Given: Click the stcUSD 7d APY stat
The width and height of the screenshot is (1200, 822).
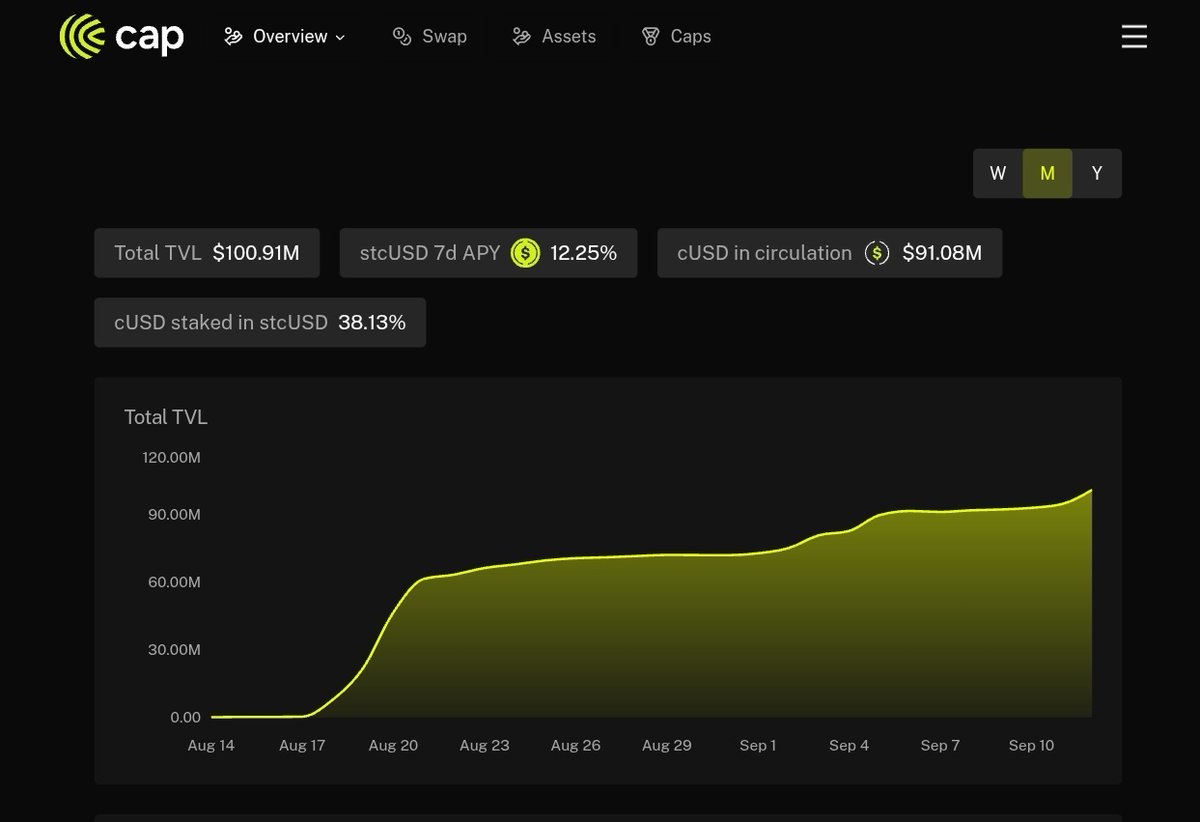Looking at the screenshot, I should coord(488,253).
